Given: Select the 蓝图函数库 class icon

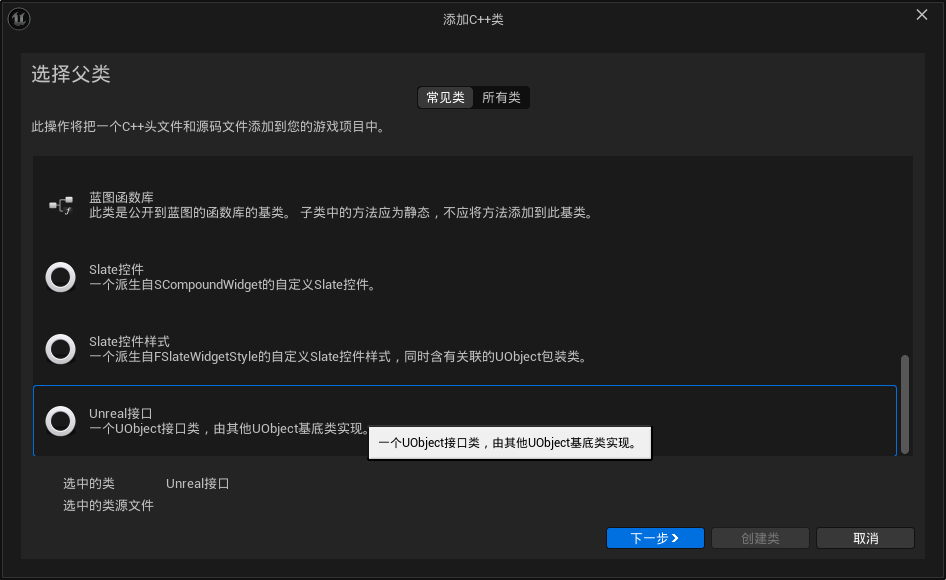Looking at the screenshot, I should point(61,205).
